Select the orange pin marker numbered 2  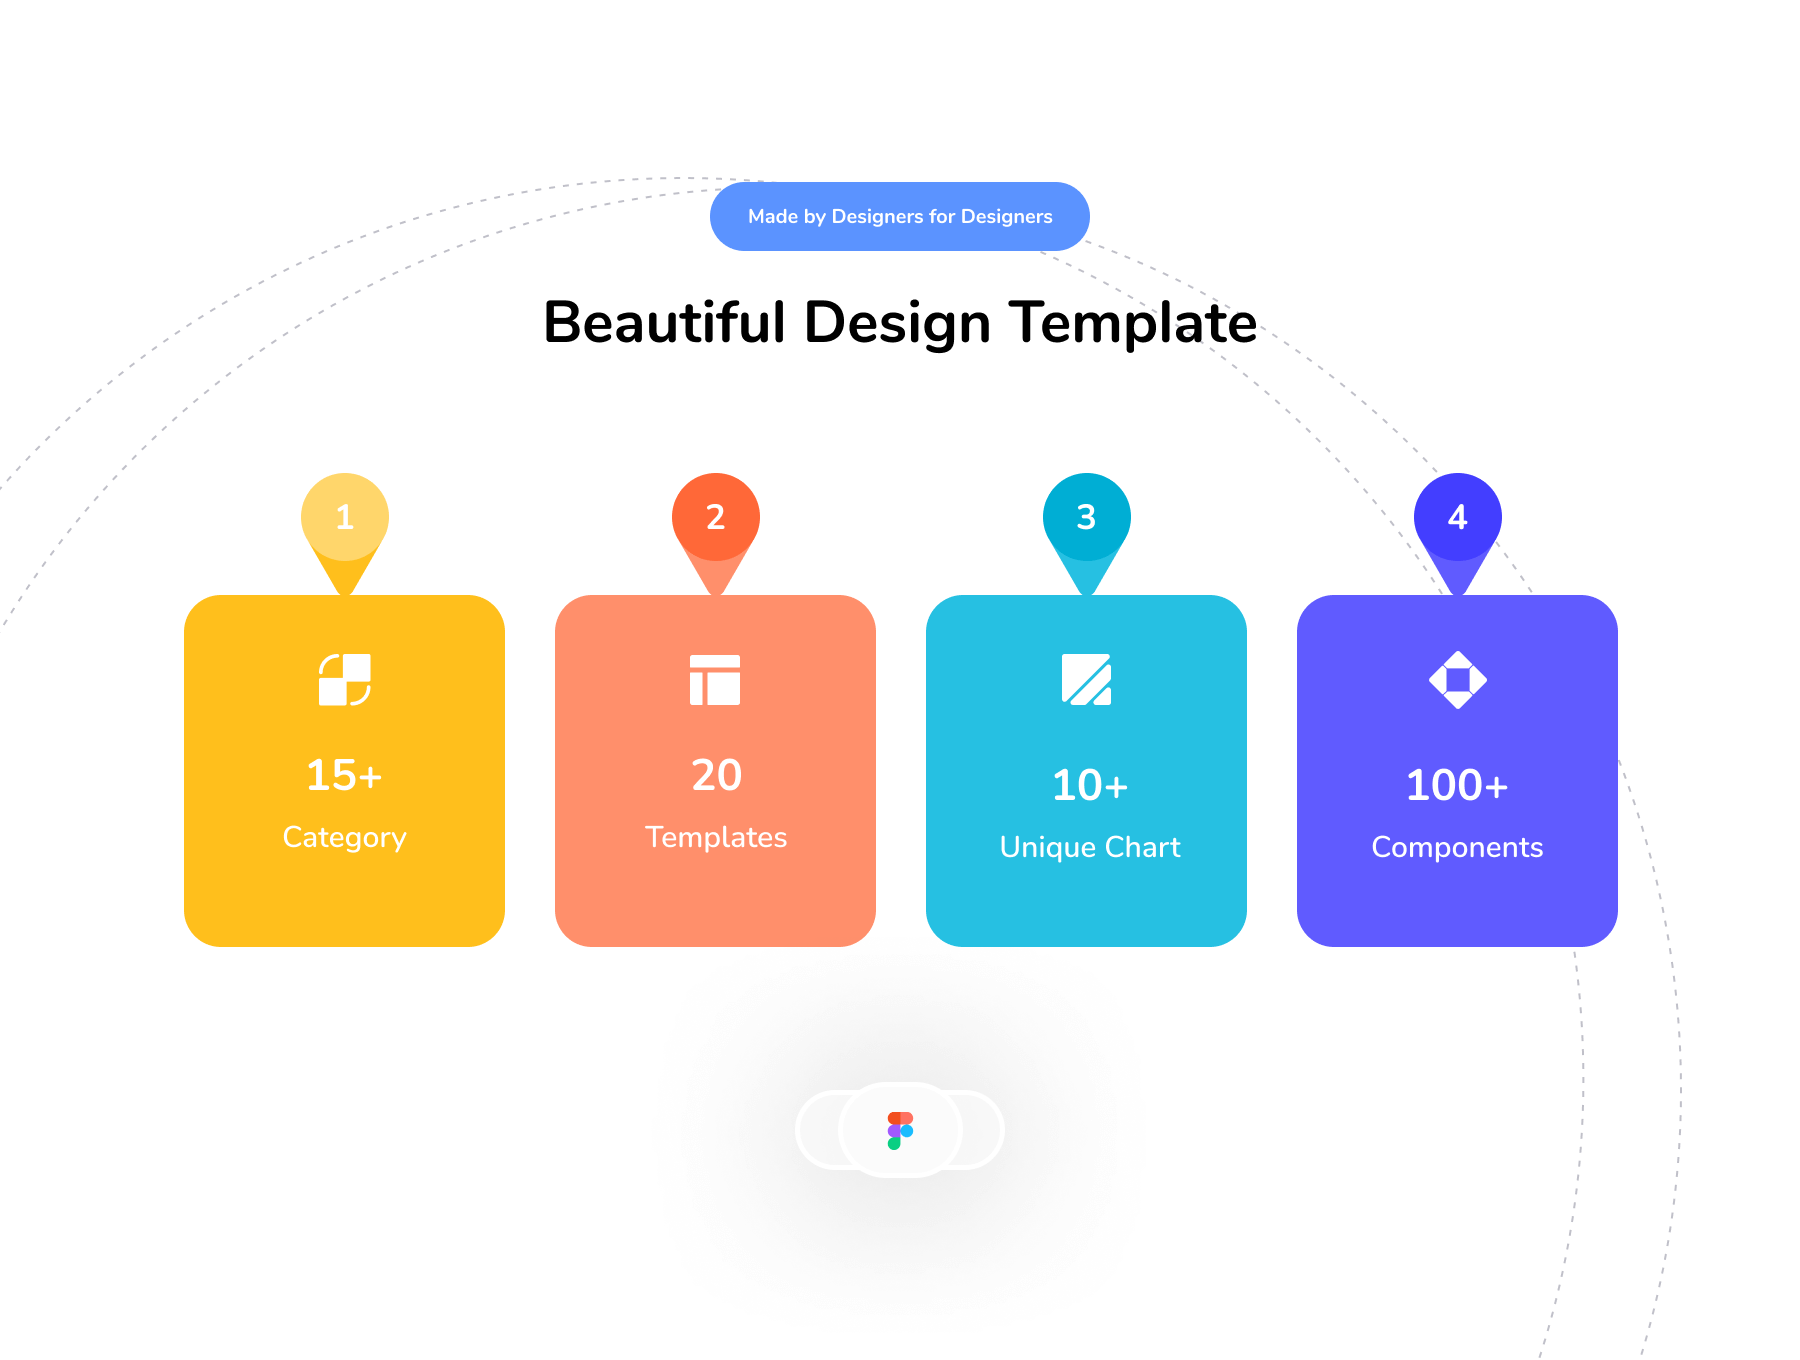pos(716,518)
